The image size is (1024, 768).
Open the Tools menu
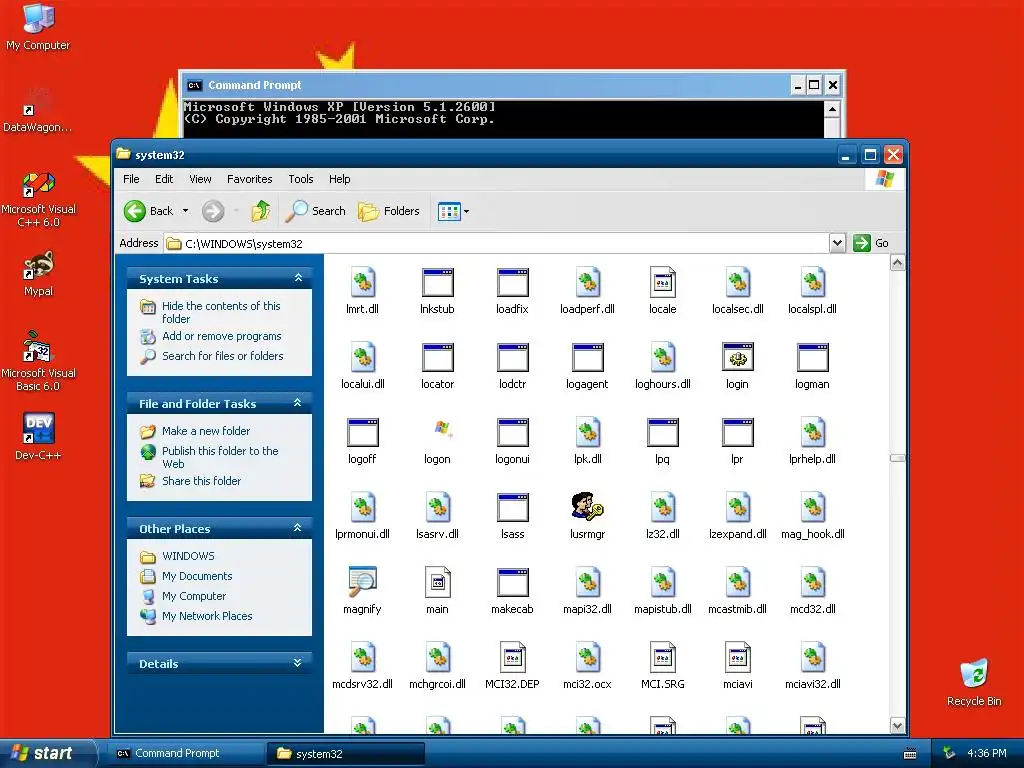click(301, 179)
